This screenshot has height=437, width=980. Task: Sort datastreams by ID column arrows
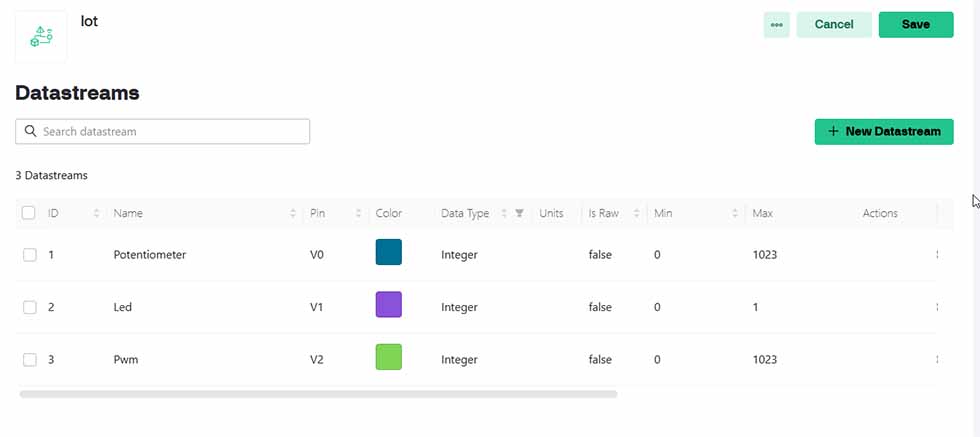tap(96, 213)
